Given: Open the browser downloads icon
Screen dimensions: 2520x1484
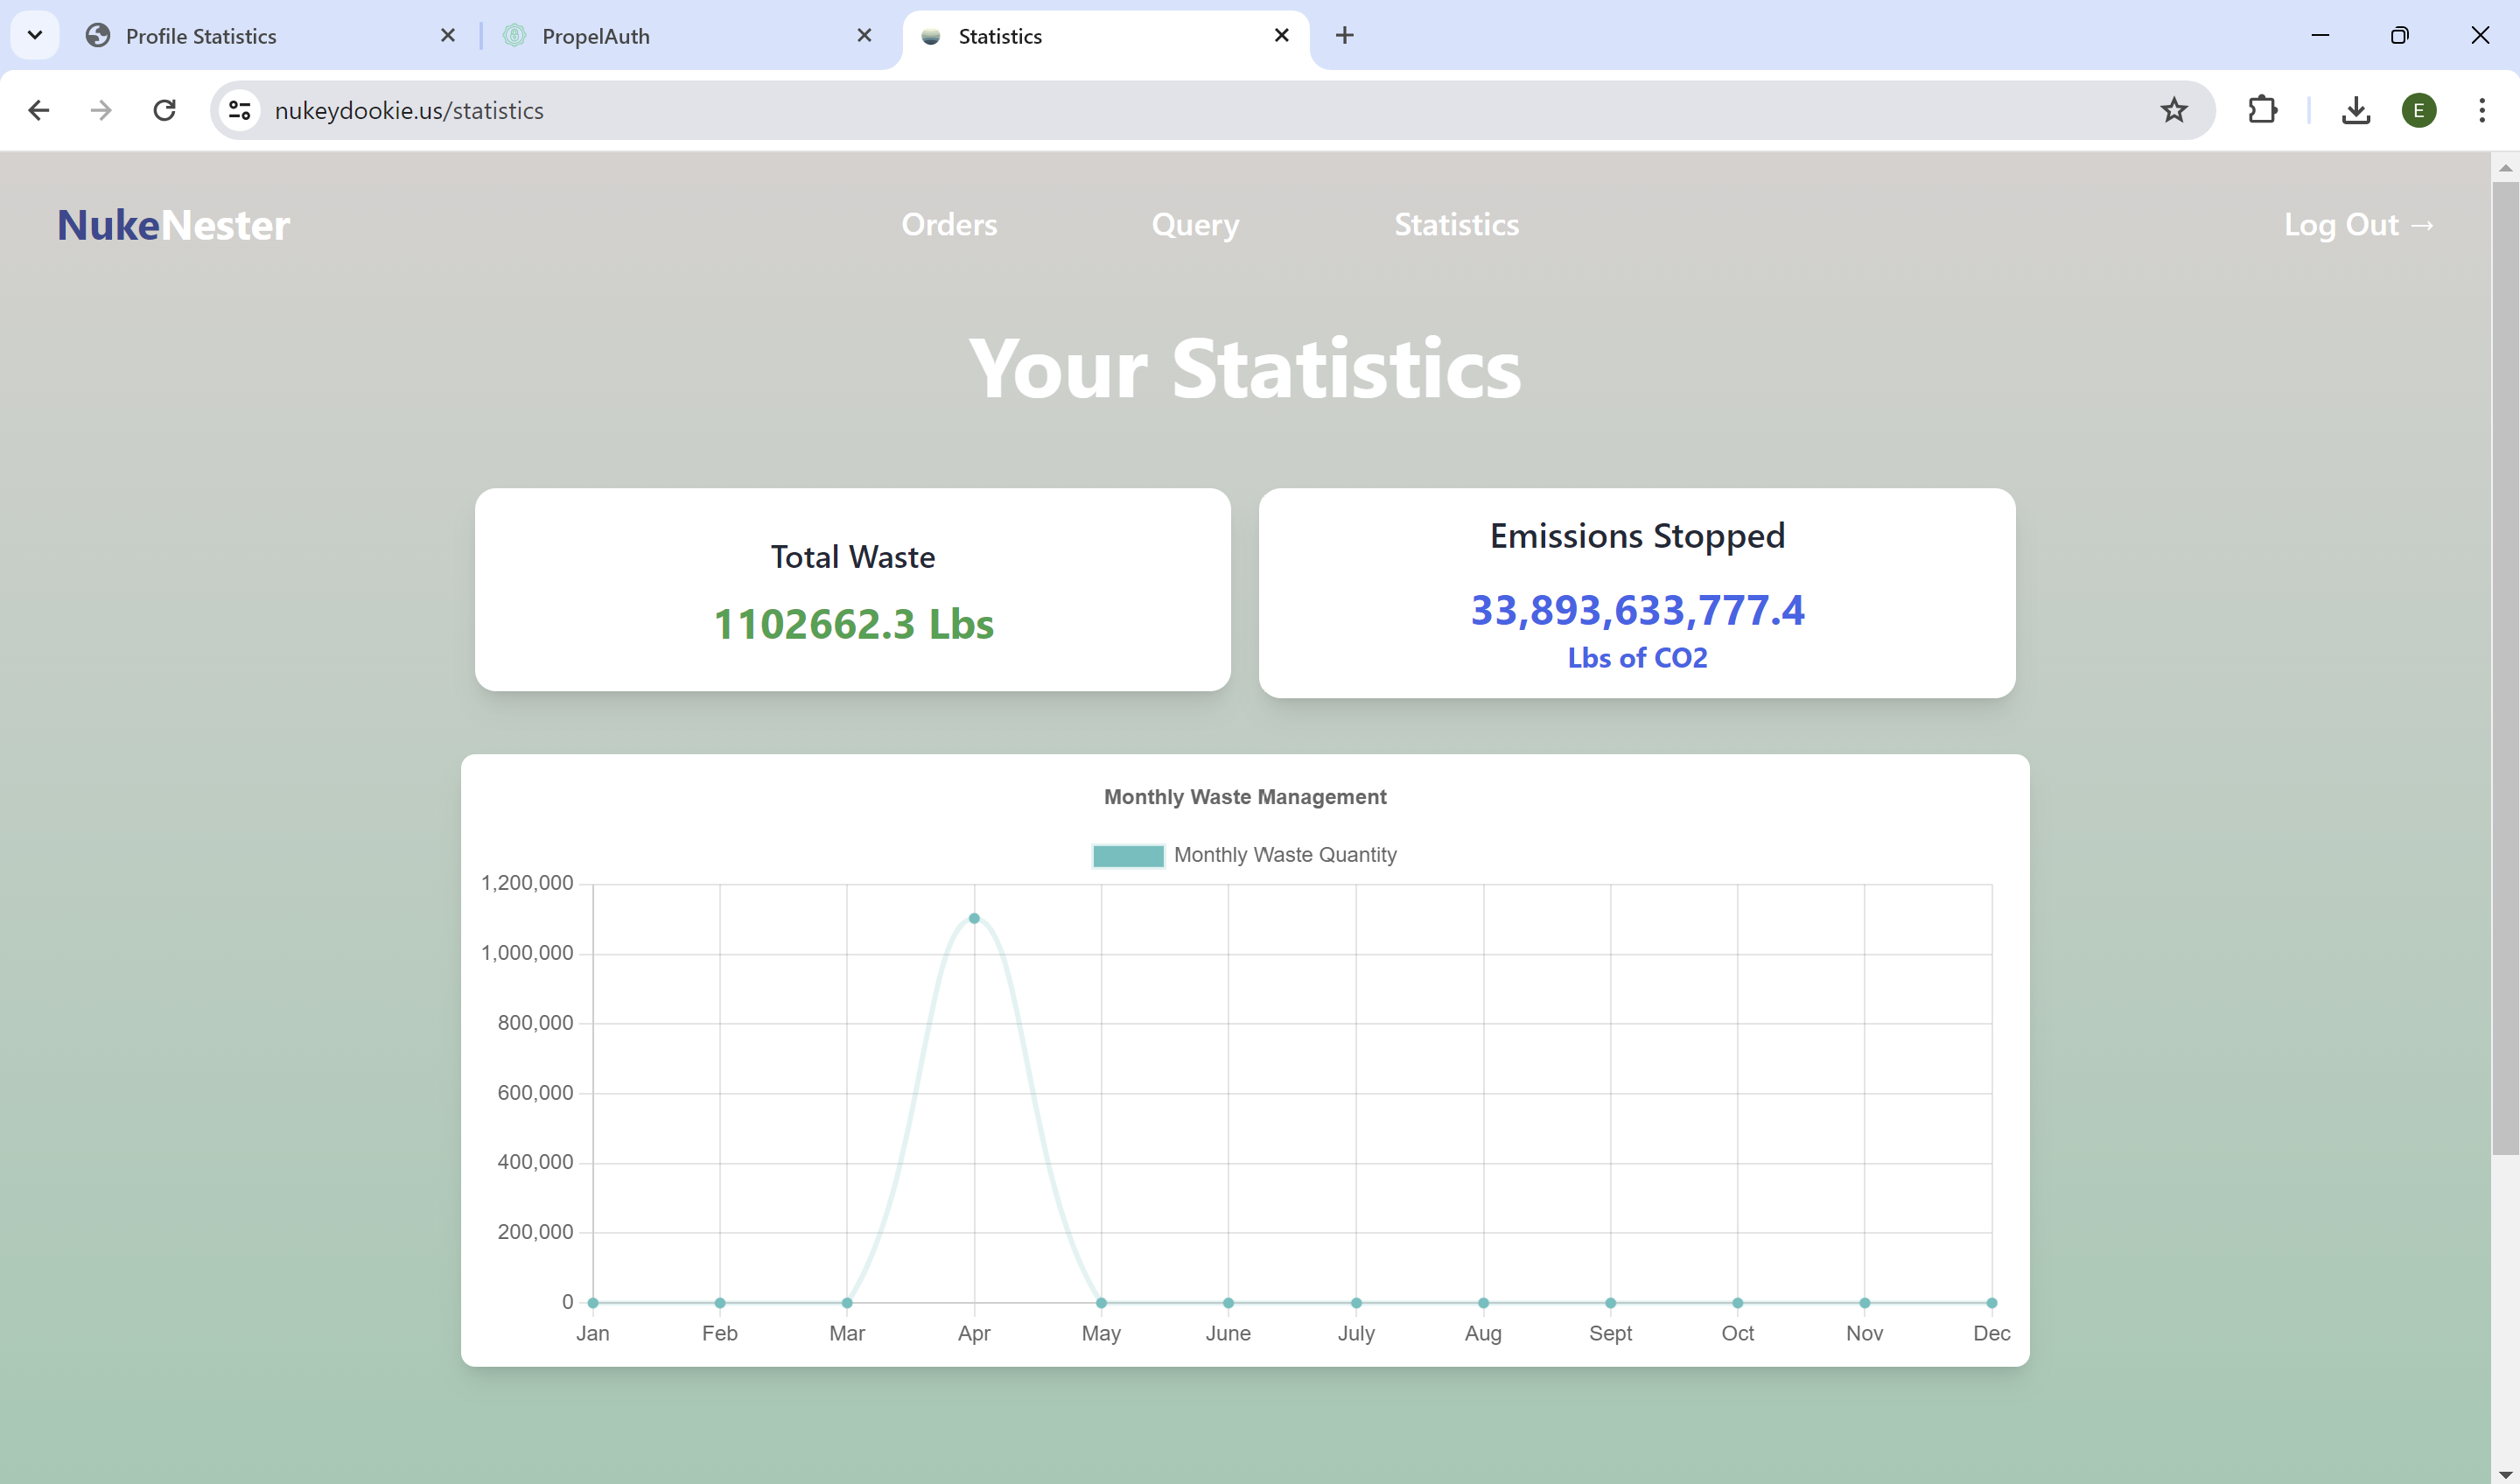Looking at the screenshot, I should pos(2355,110).
